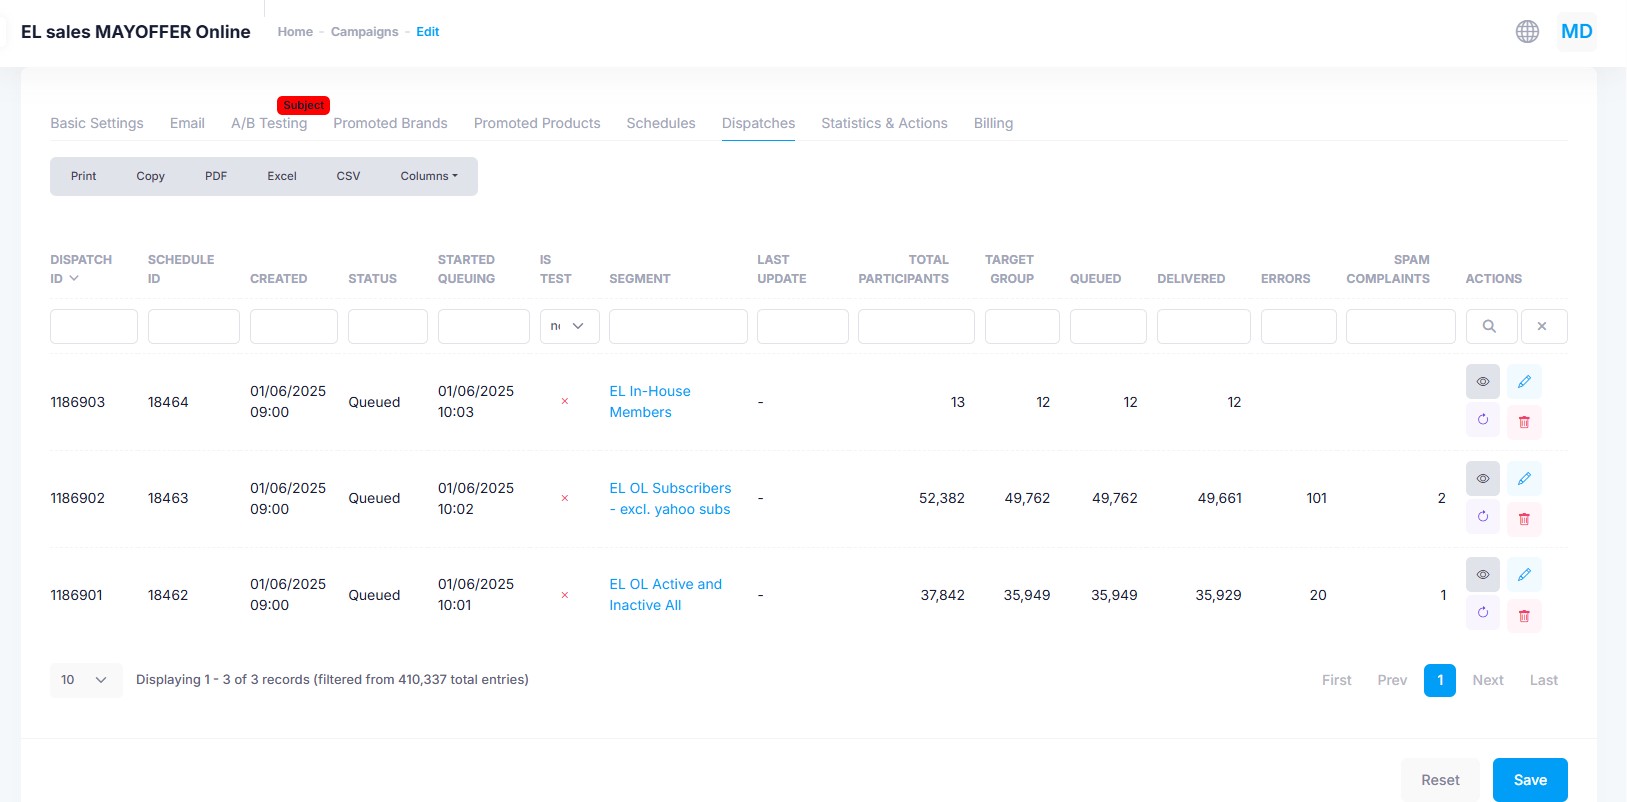
Task: Open EL OL Subscribers excl. yahoo link
Action: coord(670,499)
